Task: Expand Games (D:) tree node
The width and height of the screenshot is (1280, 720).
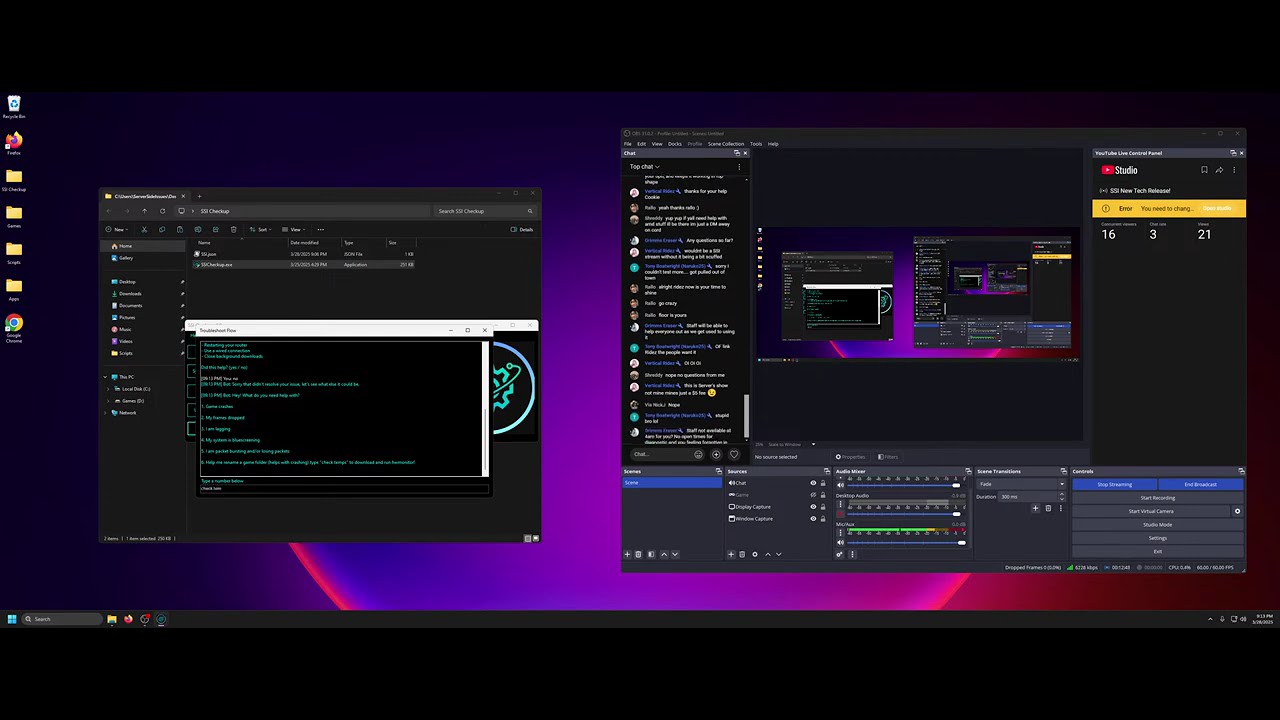Action: [108, 401]
